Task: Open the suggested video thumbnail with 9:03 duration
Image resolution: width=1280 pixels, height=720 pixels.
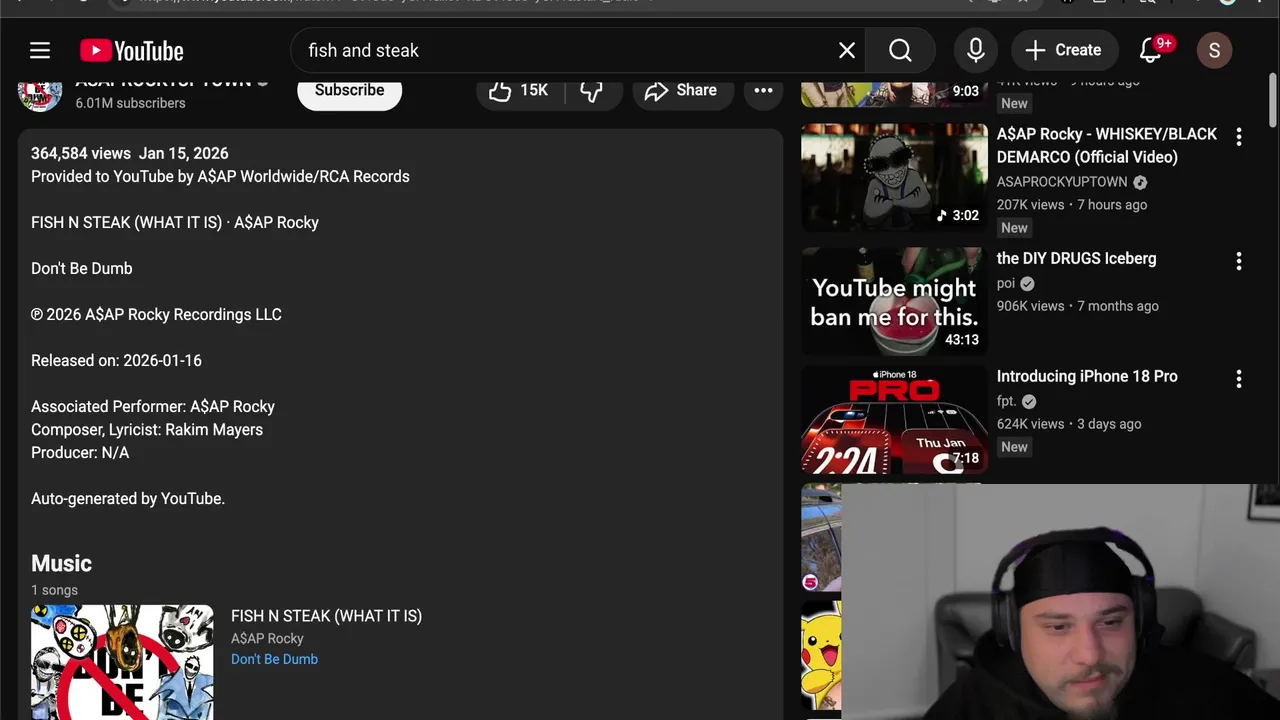Action: click(894, 93)
